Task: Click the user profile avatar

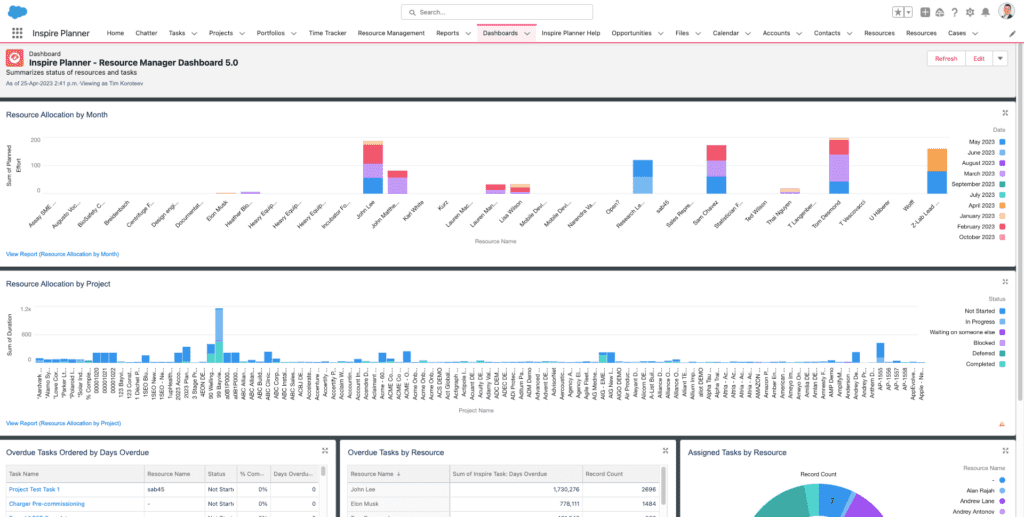Action: click(1006, 12)
